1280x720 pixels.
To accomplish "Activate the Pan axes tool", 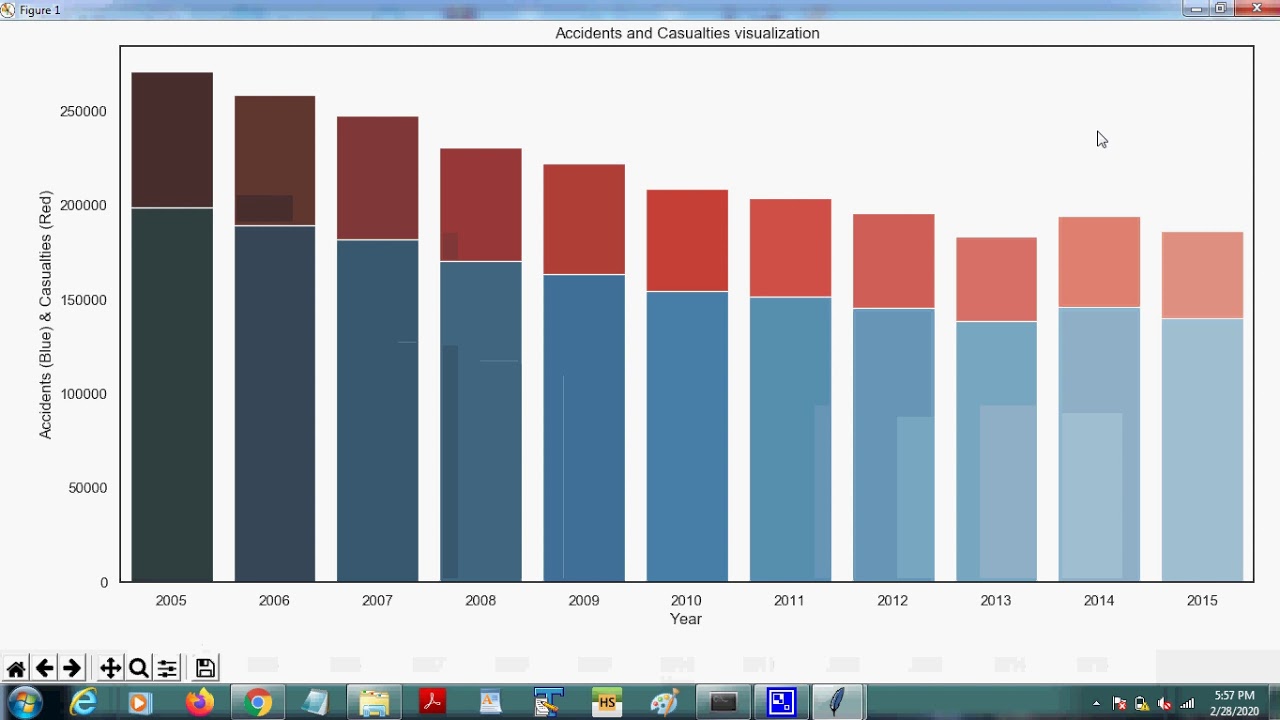I will coord(111,669).
